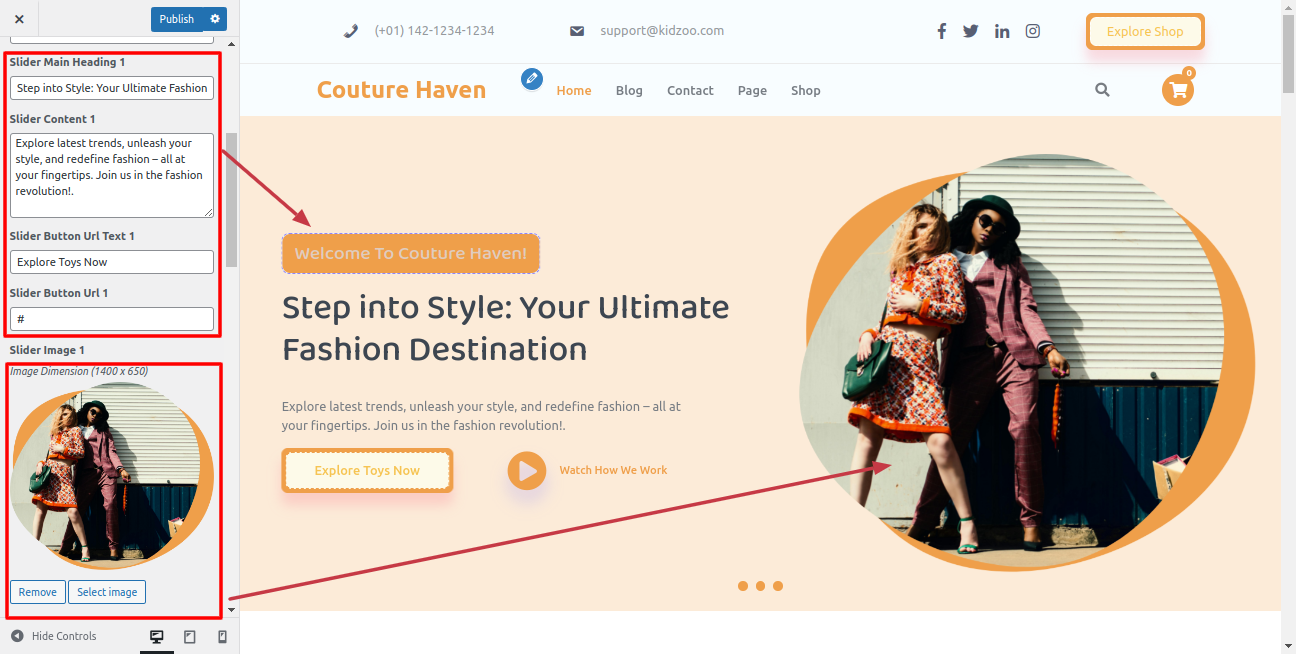Open the LinkedIn social icon
This screenshot has width=1296, height=654.
(x=1002, y=31)
